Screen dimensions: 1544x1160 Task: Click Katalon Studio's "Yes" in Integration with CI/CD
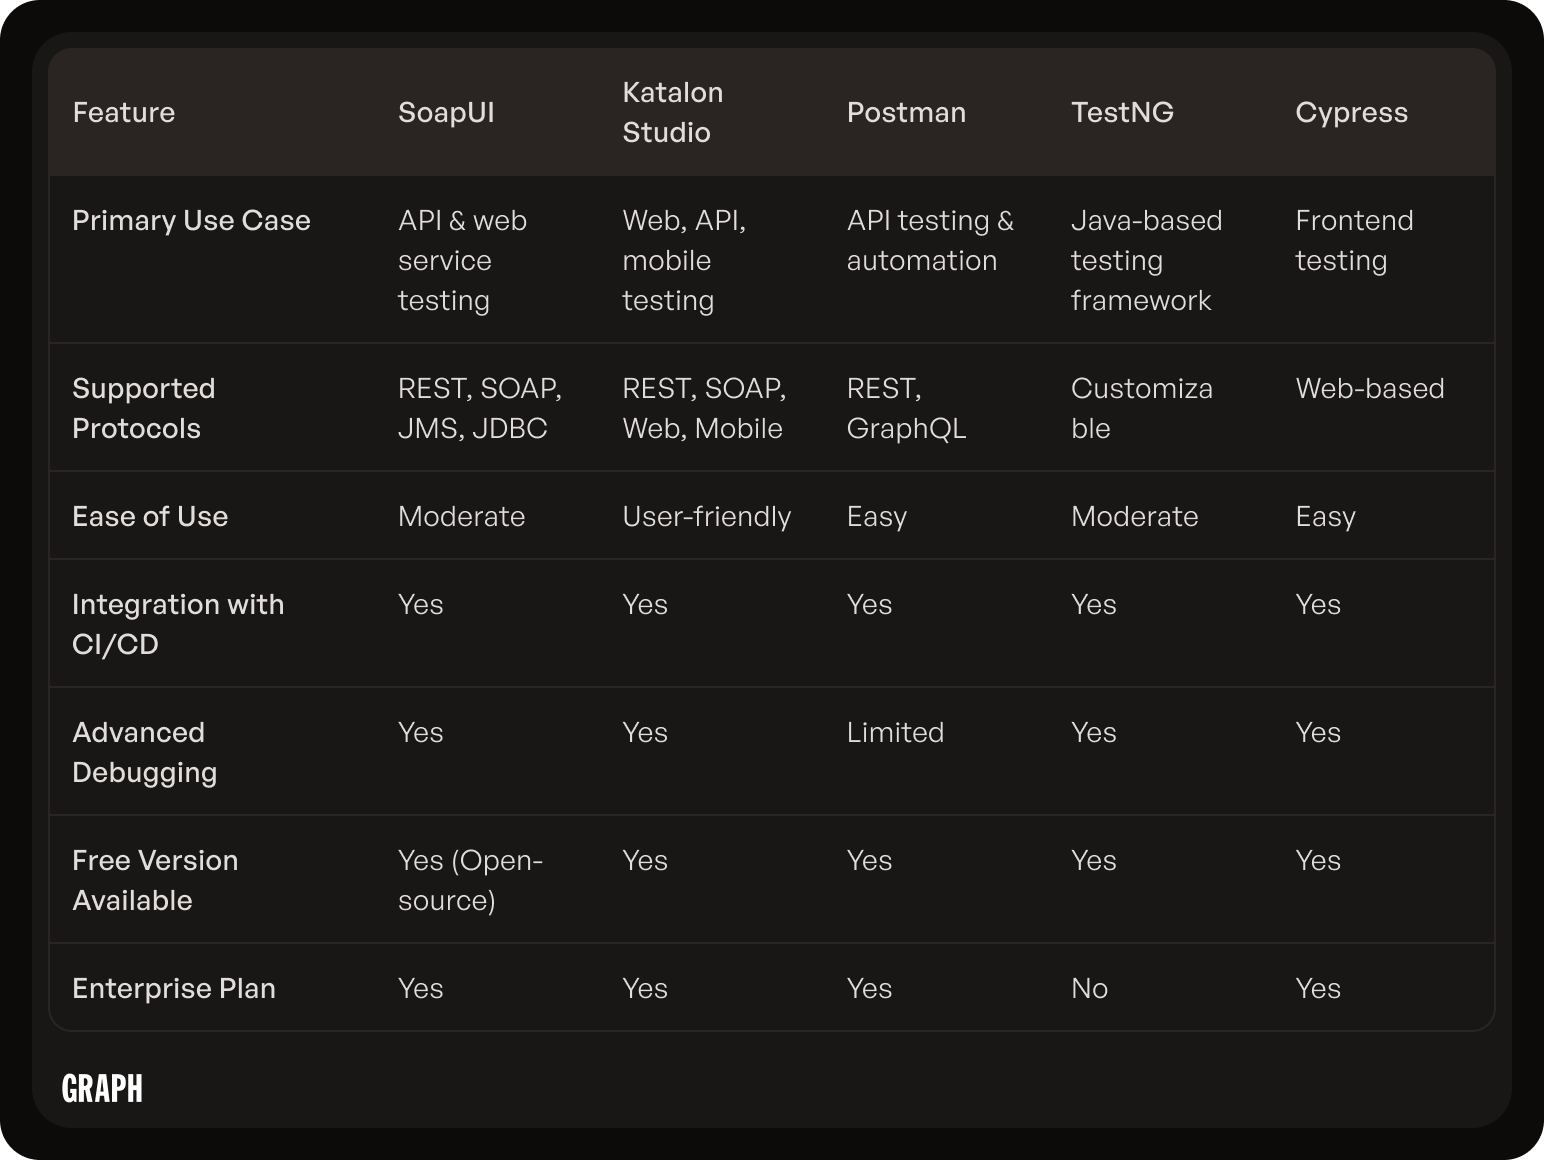645,604
